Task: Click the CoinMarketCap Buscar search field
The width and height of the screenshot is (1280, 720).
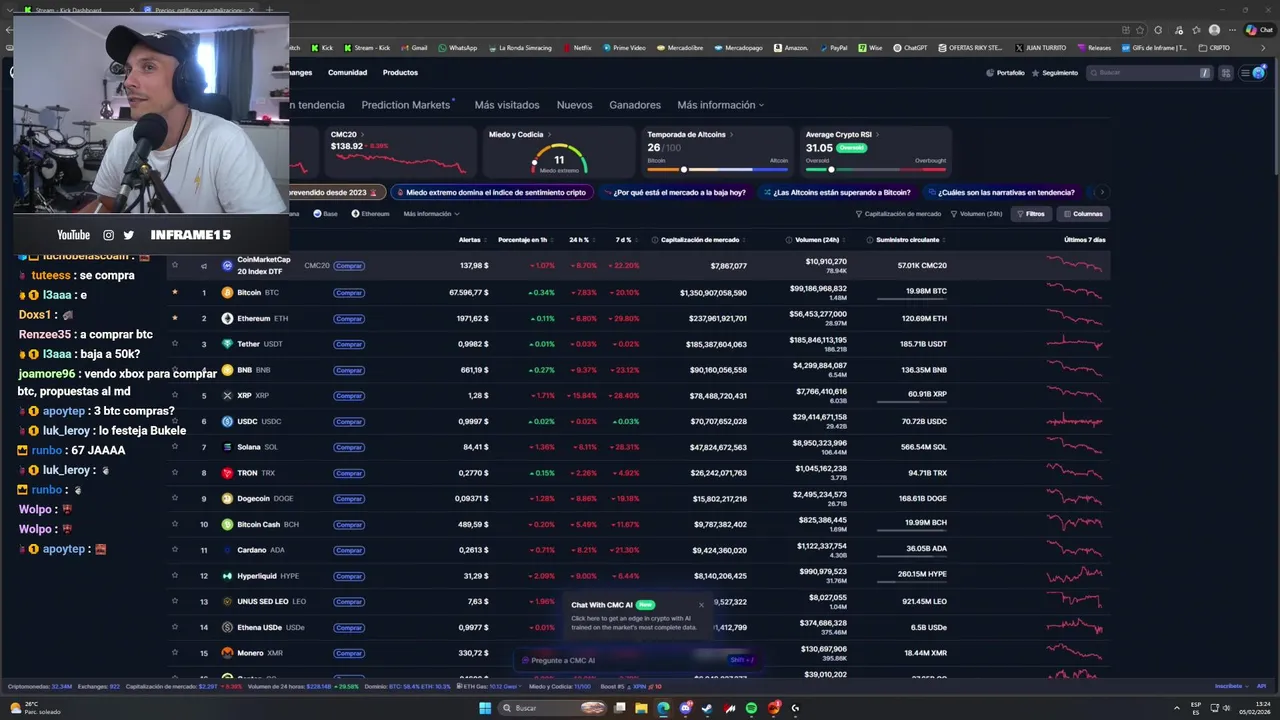Action: 1150,73
